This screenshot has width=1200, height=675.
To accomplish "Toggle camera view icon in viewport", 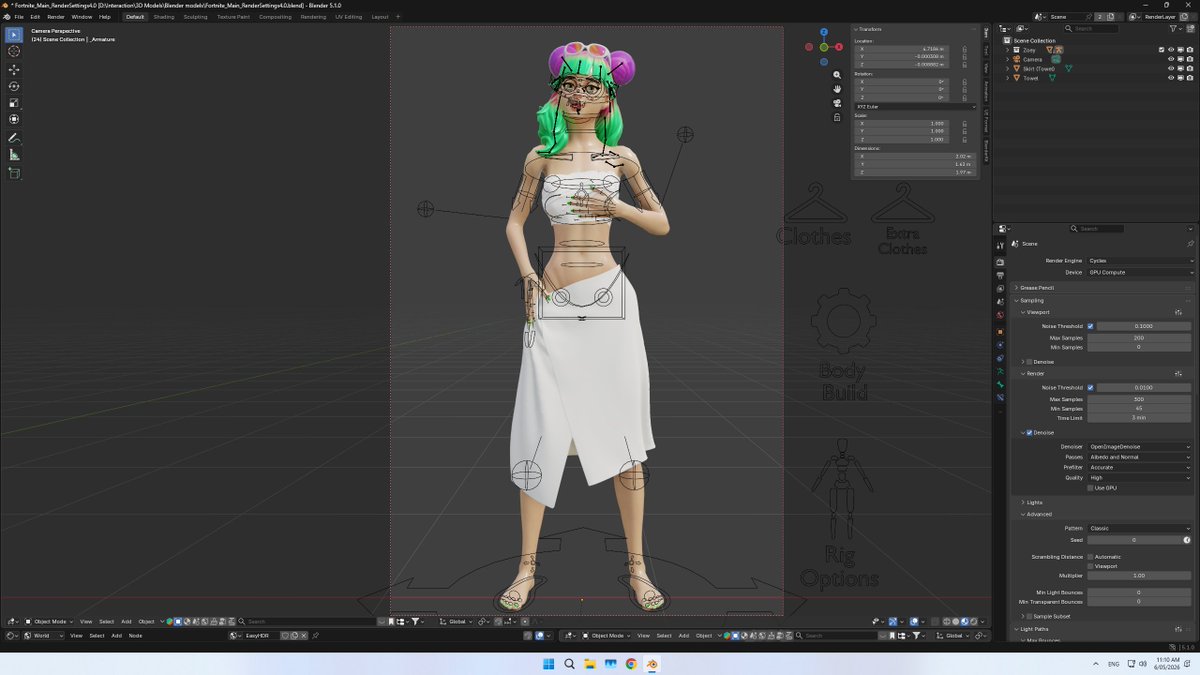I will pos(837,103).
